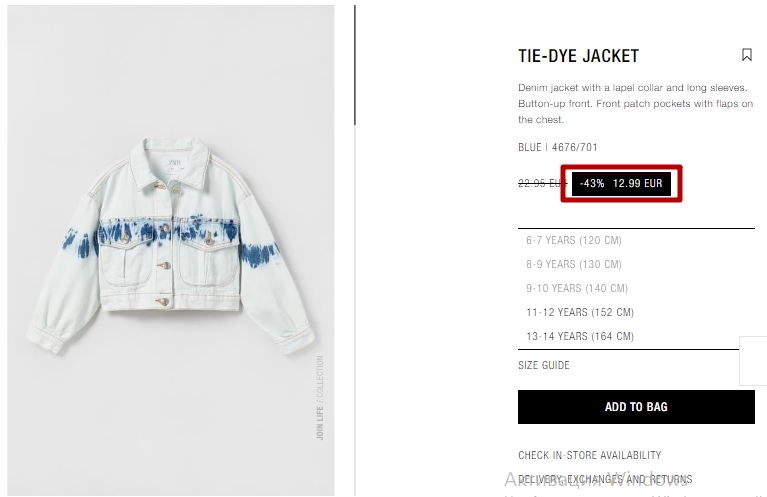The height and width of the screenshot is (497, 767).
Task: Open Delivery, Exchanges and Returns info
Action: pyautogui.click(x=605, y=479)
